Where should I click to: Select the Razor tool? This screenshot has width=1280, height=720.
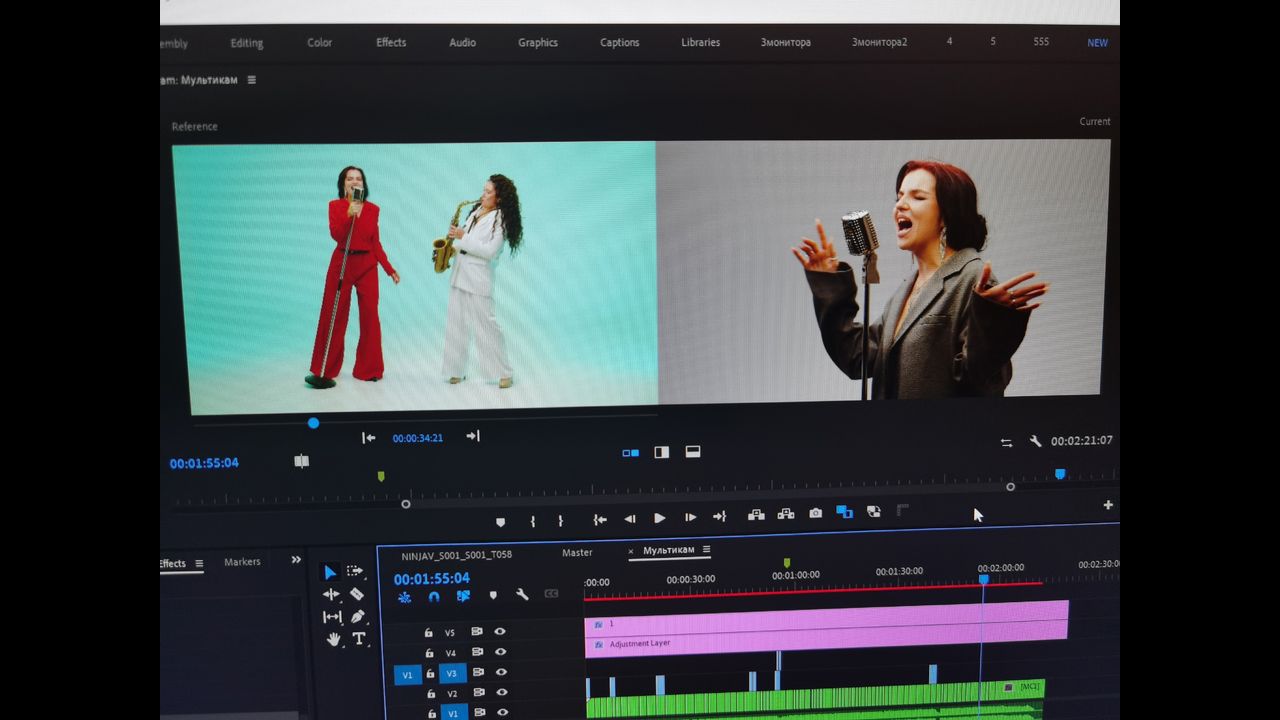(x=357, y=594)
